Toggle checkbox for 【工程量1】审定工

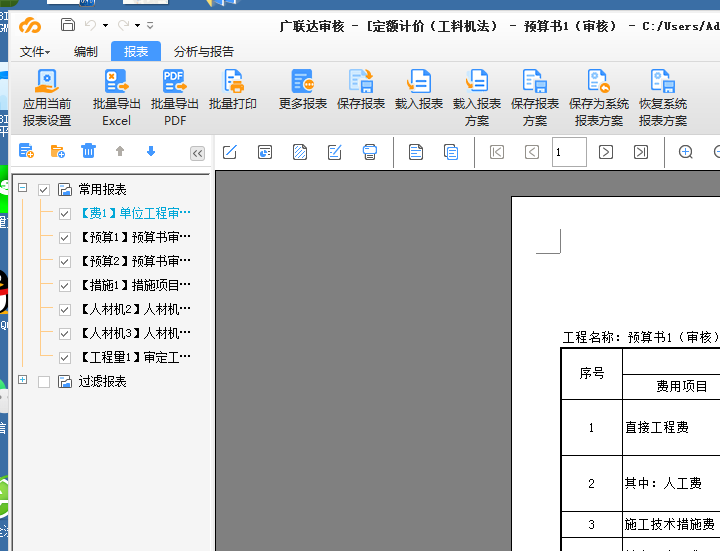click(x=65, y=358)
